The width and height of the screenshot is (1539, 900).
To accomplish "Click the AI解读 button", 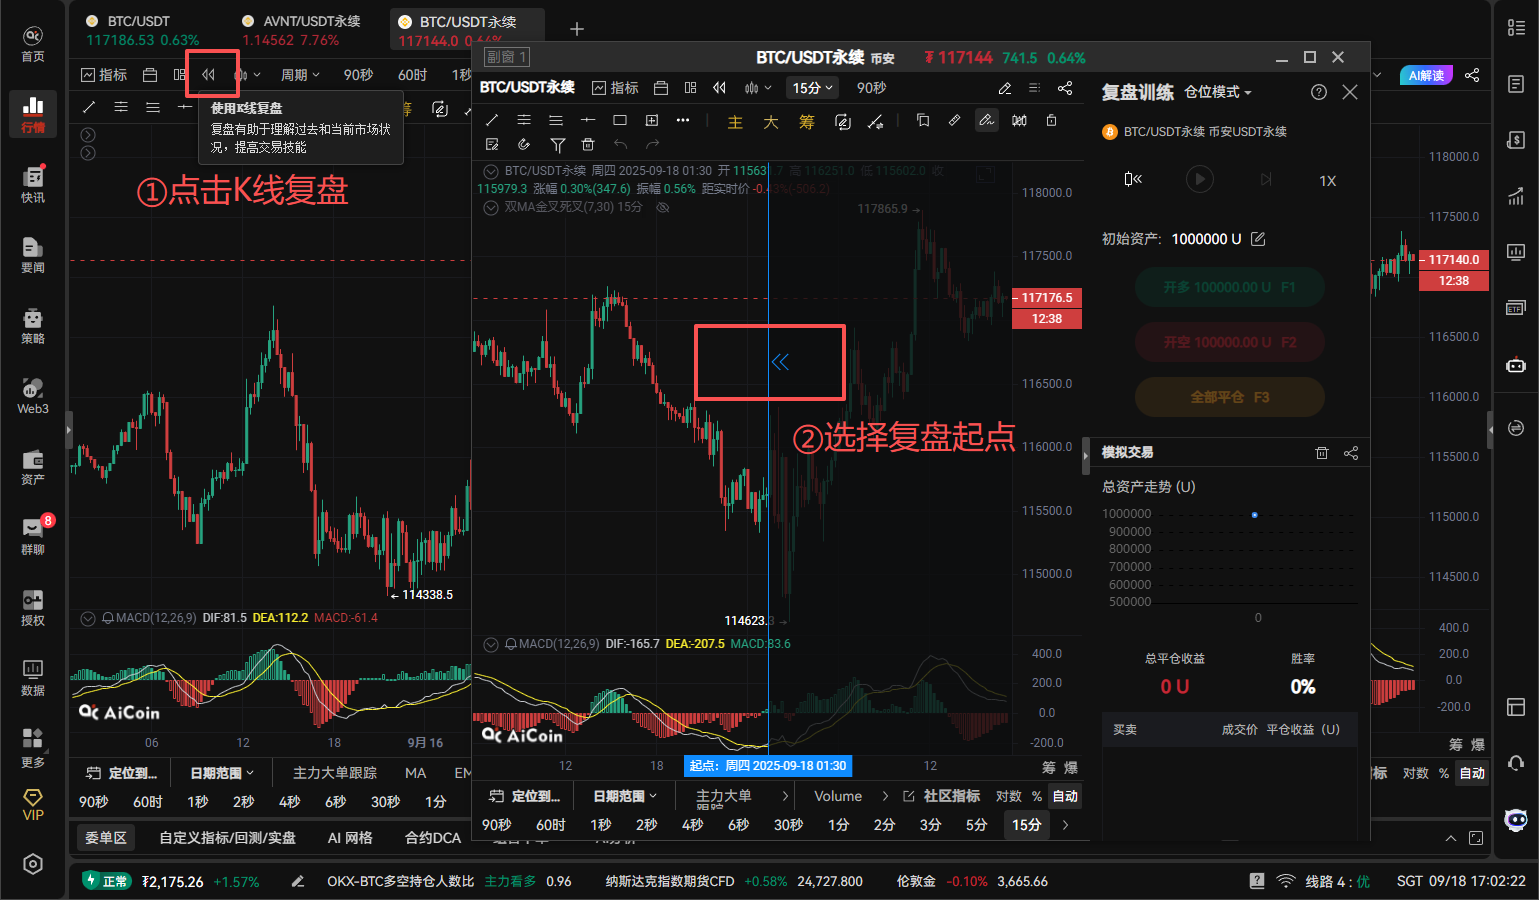I will pyautogui.click(x=1426, y=75).
